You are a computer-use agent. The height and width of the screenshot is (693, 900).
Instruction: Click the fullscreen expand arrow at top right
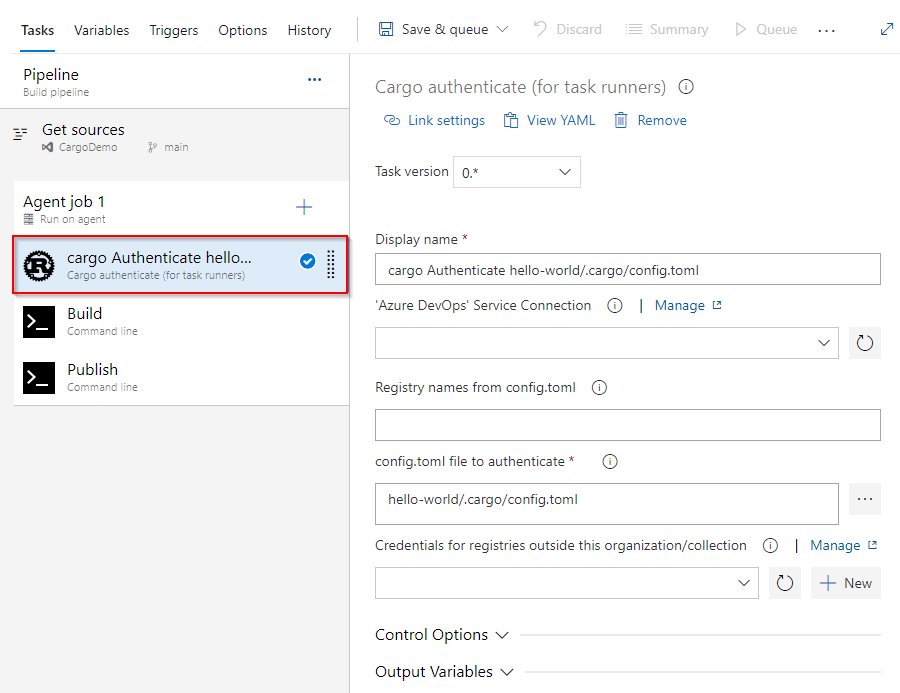[x=886, y=29]
